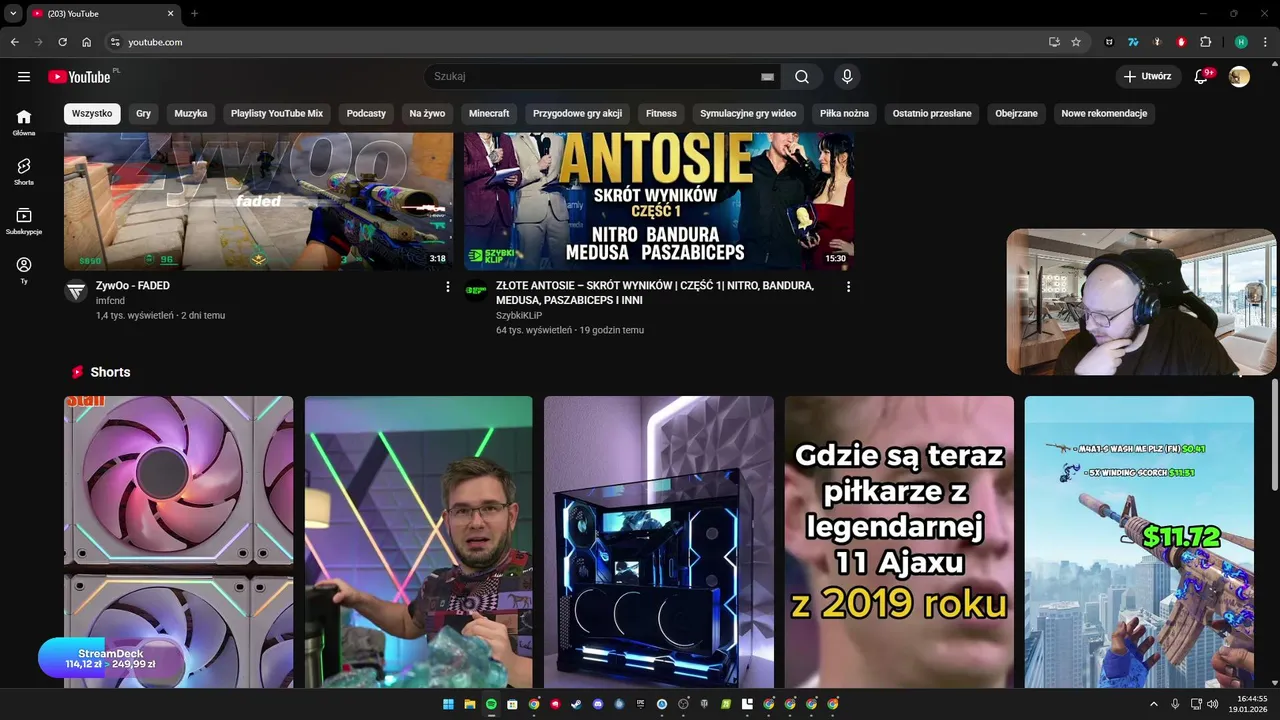Open the red hand ad-blocker extension
The image size is (1280, 720).
[1181, 42]
